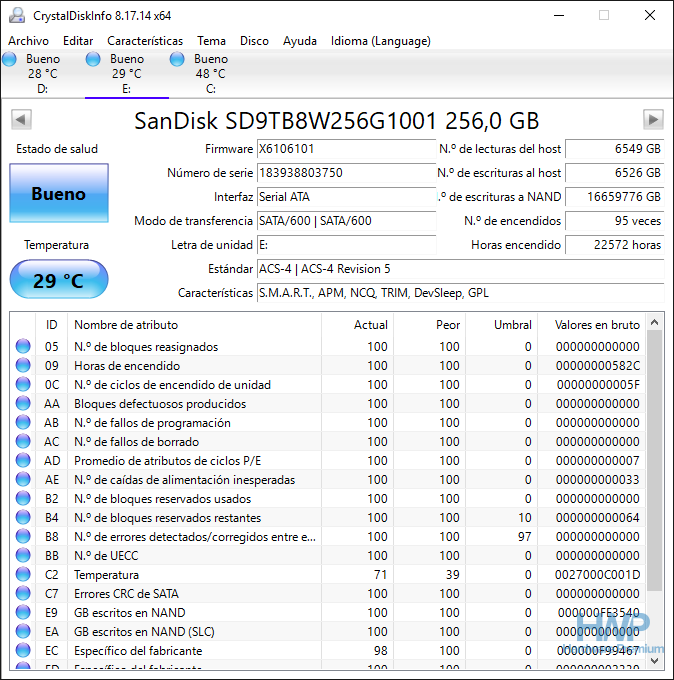The image size is (674, 680).
Task: Click the Bueno health status button
Action: click(x=59, y=193)
